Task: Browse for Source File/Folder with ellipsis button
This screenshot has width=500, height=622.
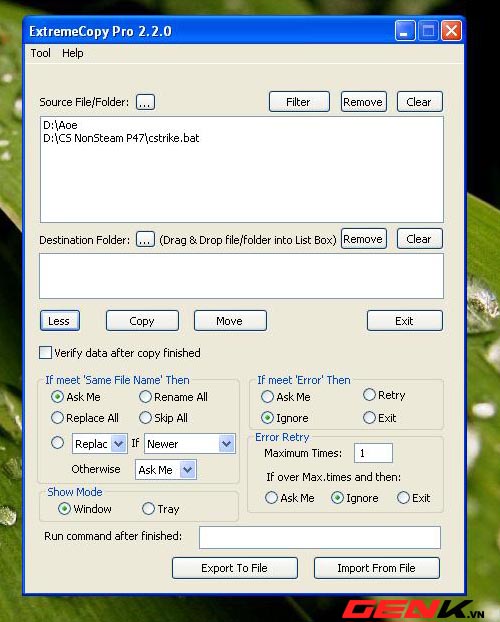Action: coord(145,102)
